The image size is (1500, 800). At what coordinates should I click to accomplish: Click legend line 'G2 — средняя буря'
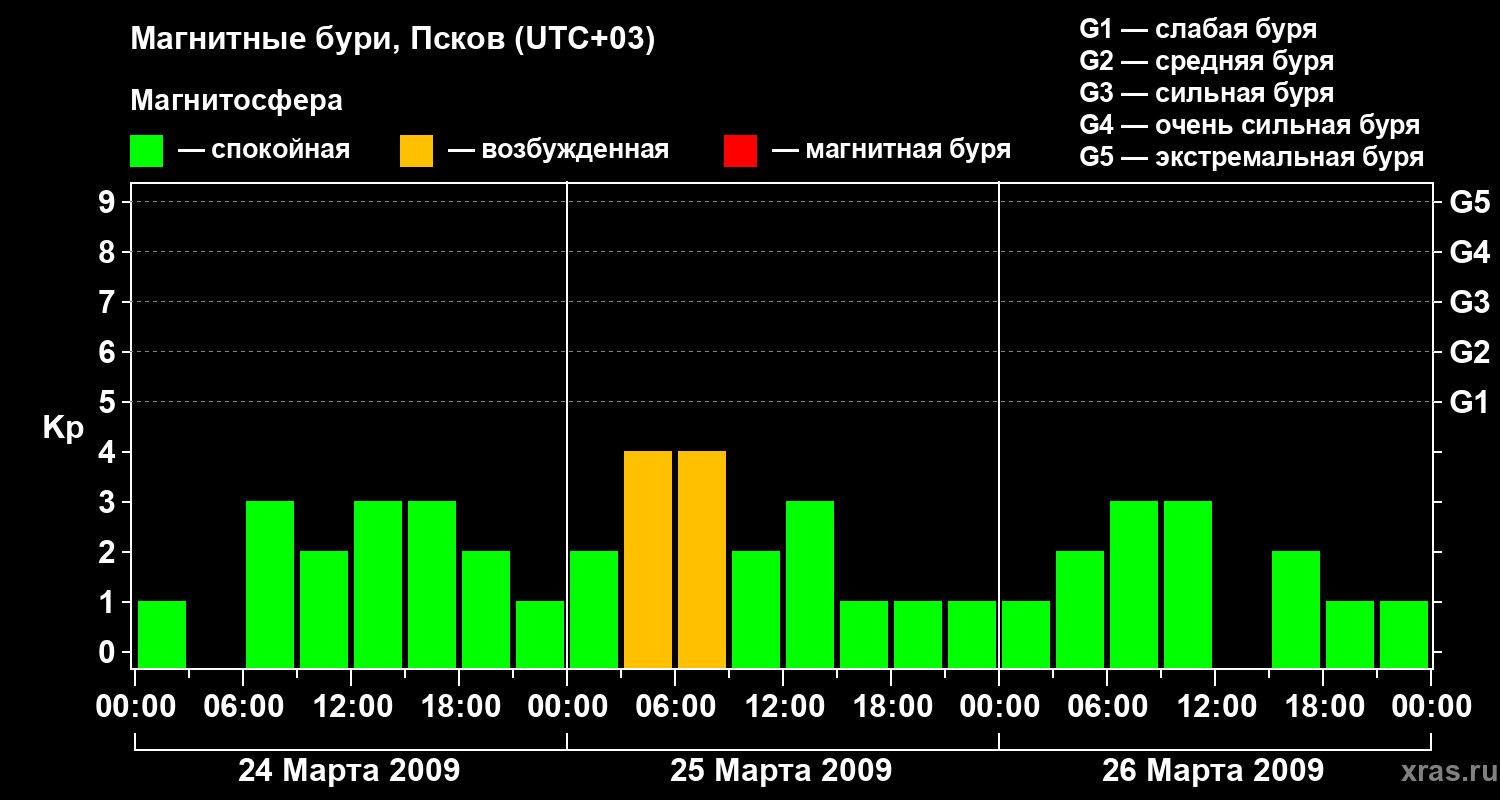pyautogui.click(x=1206, y=61)
